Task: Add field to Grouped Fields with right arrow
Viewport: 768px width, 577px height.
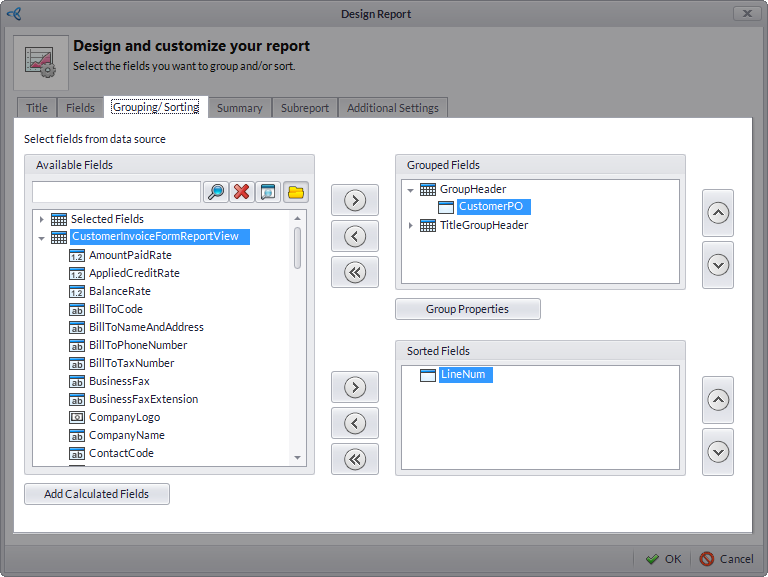Action: [354, 200]
